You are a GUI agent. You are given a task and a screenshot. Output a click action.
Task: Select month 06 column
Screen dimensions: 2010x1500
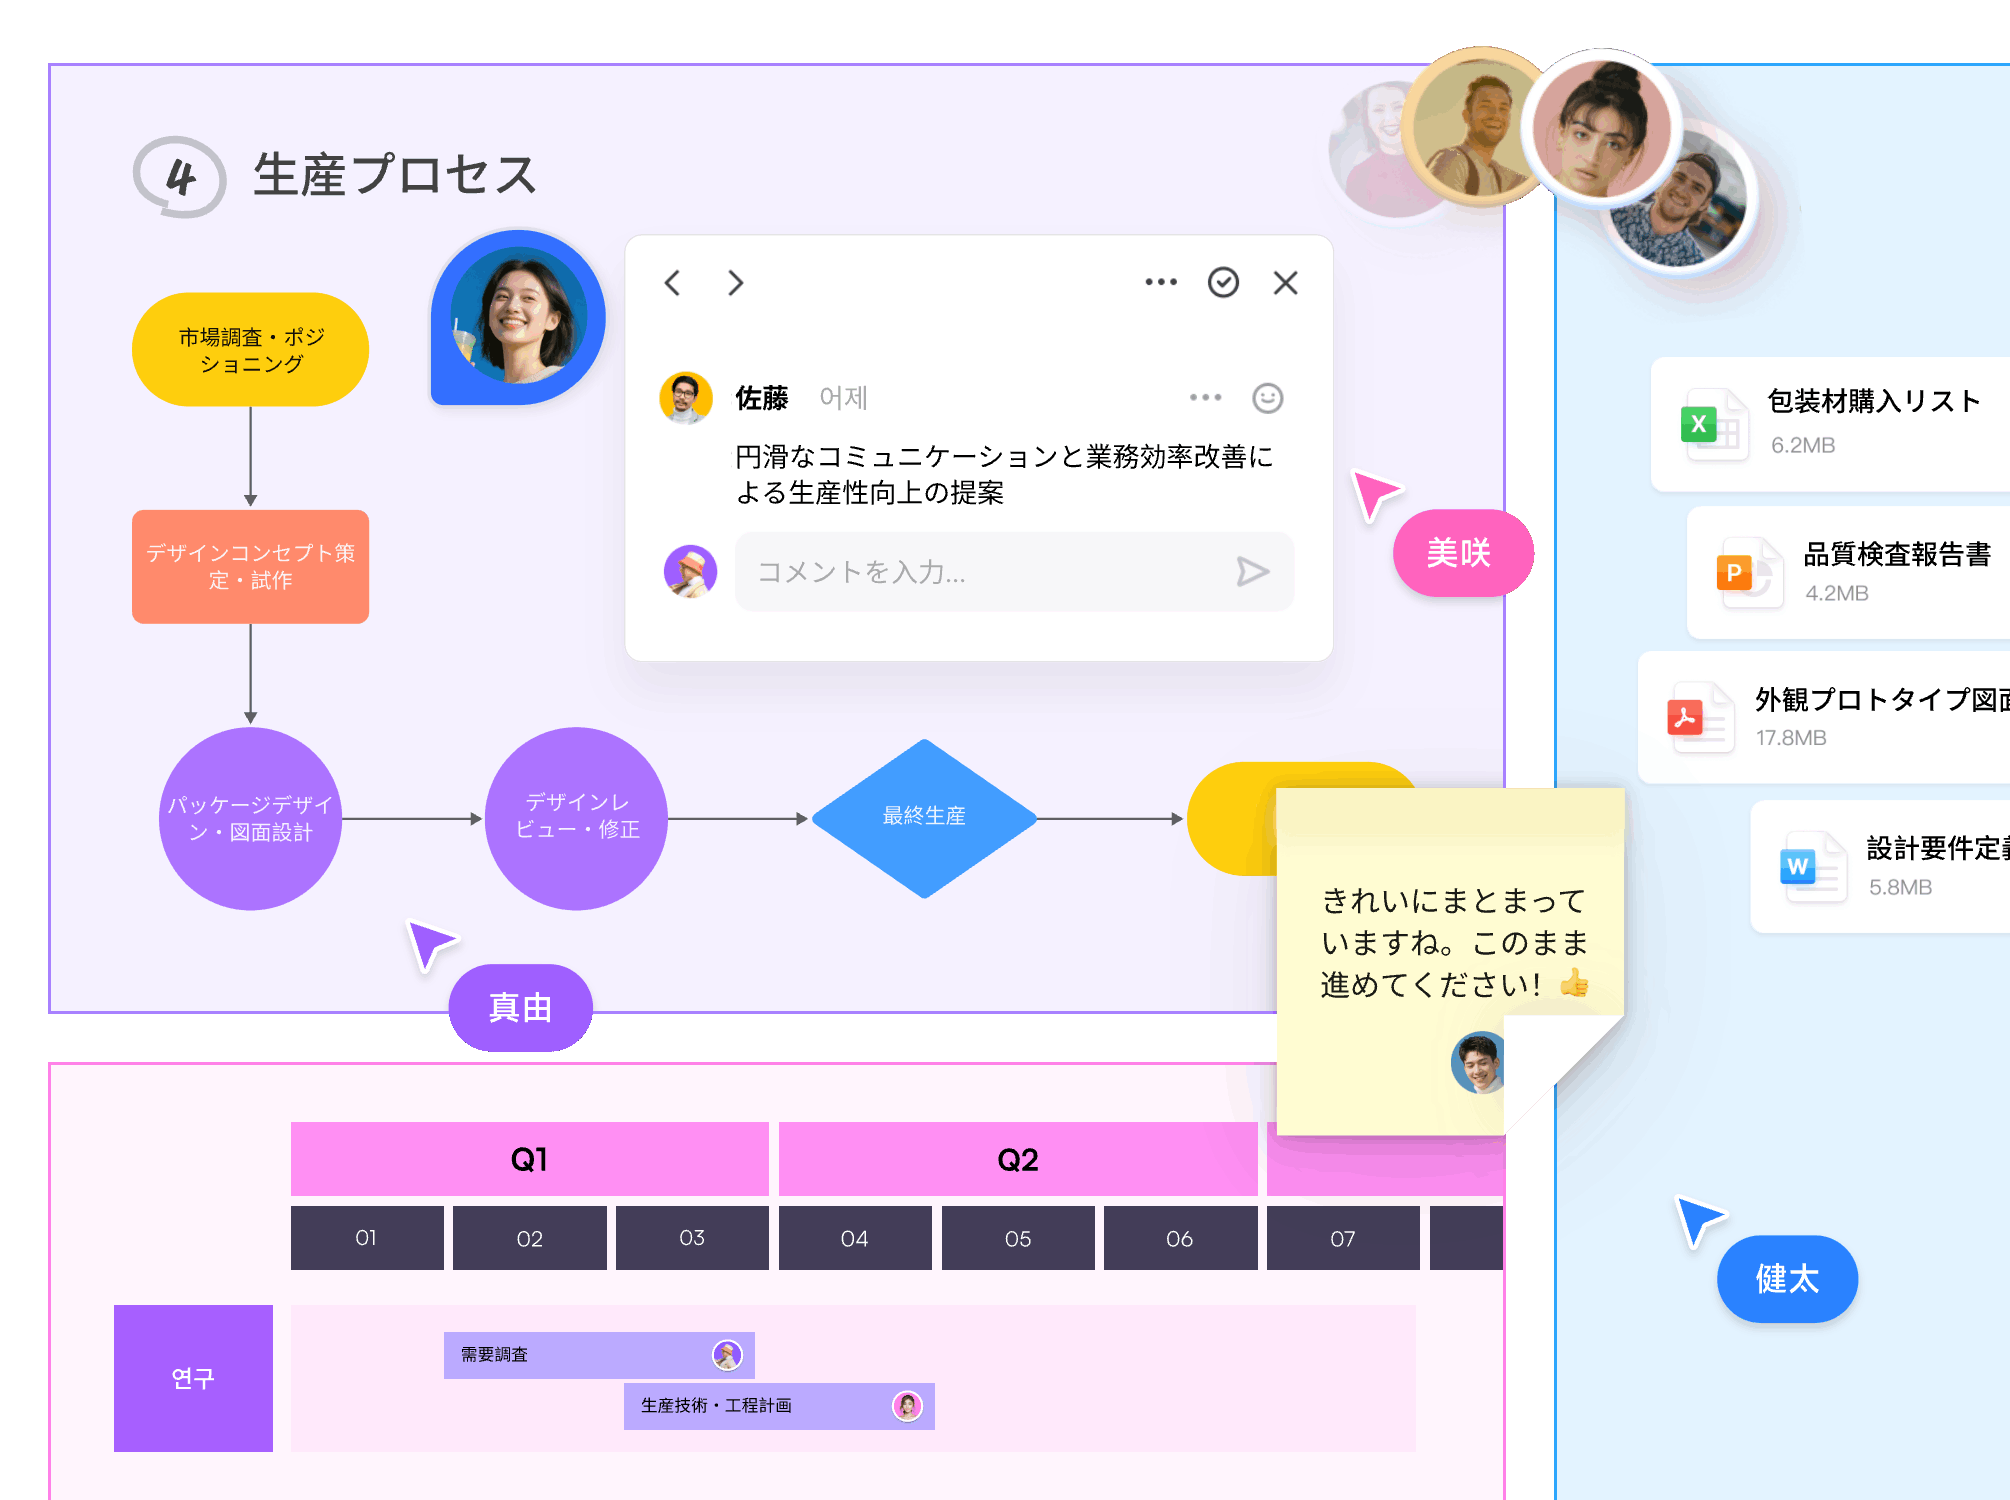[x=1180, y=1238]
